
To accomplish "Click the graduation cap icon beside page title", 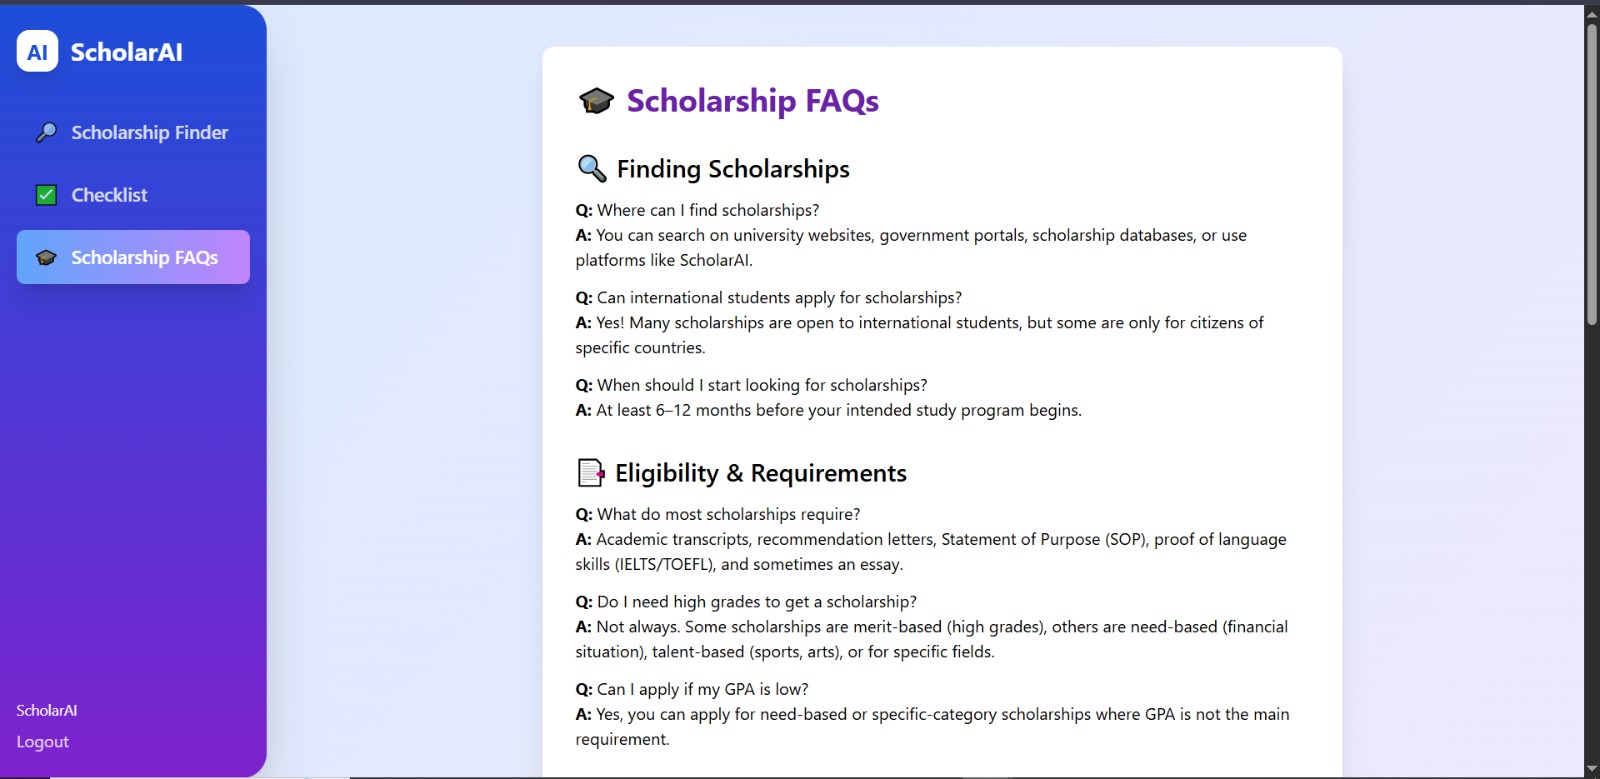I will [x=596, y=101].
